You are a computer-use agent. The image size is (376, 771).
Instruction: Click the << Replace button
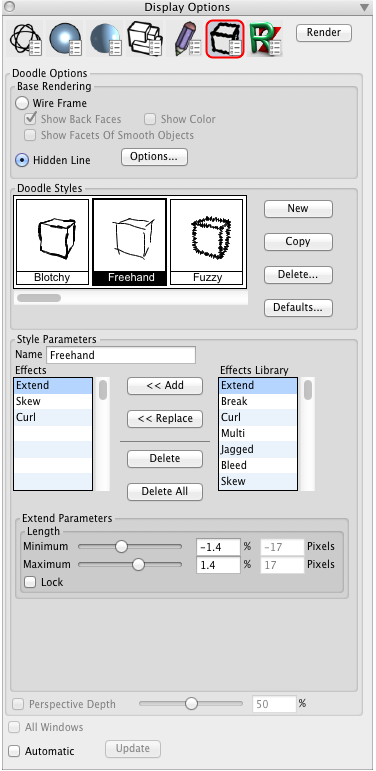(165, 419)
